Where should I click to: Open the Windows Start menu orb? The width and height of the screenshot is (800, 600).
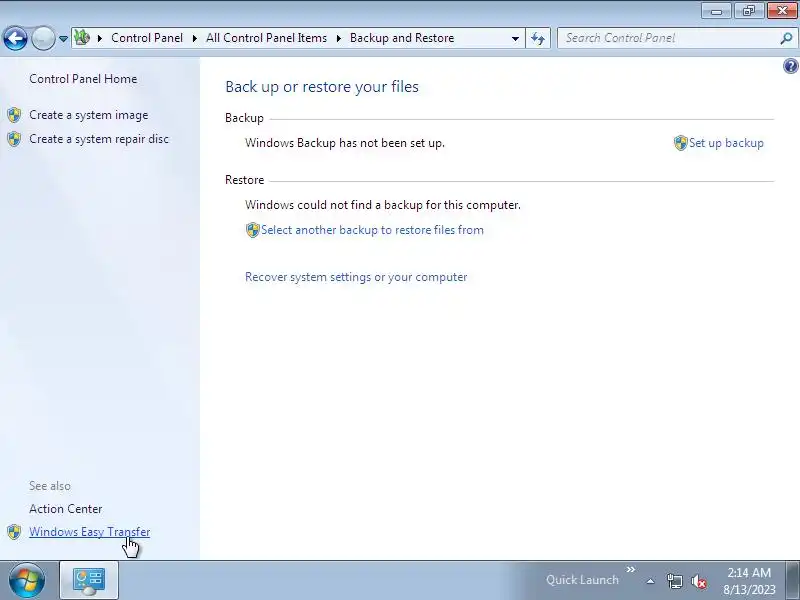pyautogui.click(x=27, y=580)
